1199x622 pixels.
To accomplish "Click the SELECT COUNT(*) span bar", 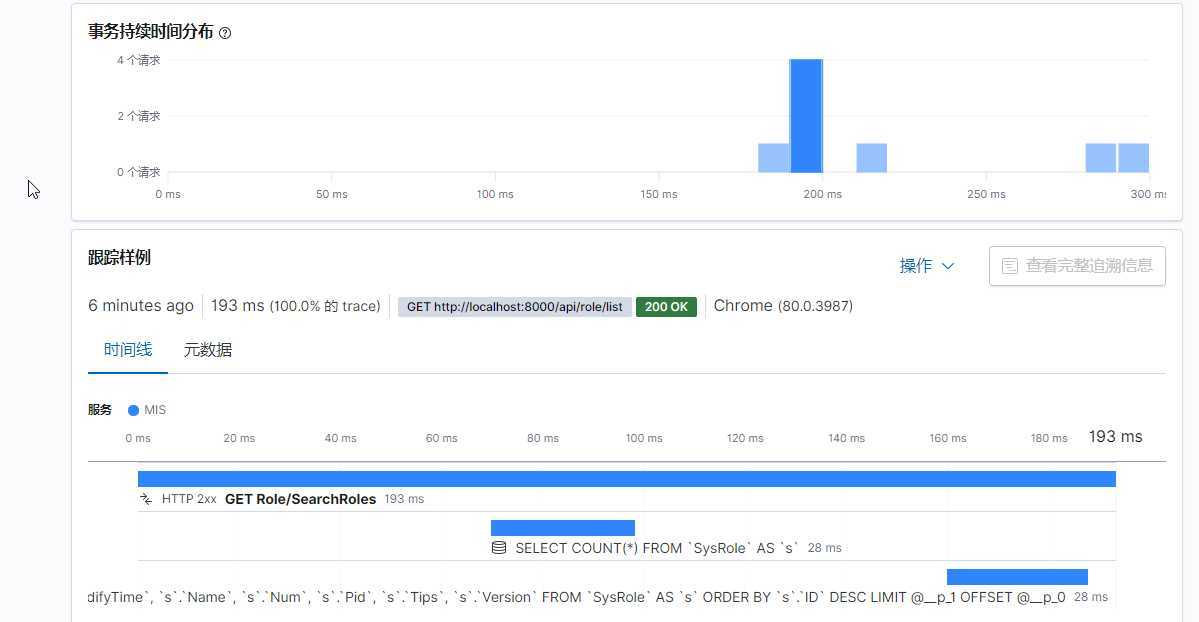I will click(x=563, y=528).
